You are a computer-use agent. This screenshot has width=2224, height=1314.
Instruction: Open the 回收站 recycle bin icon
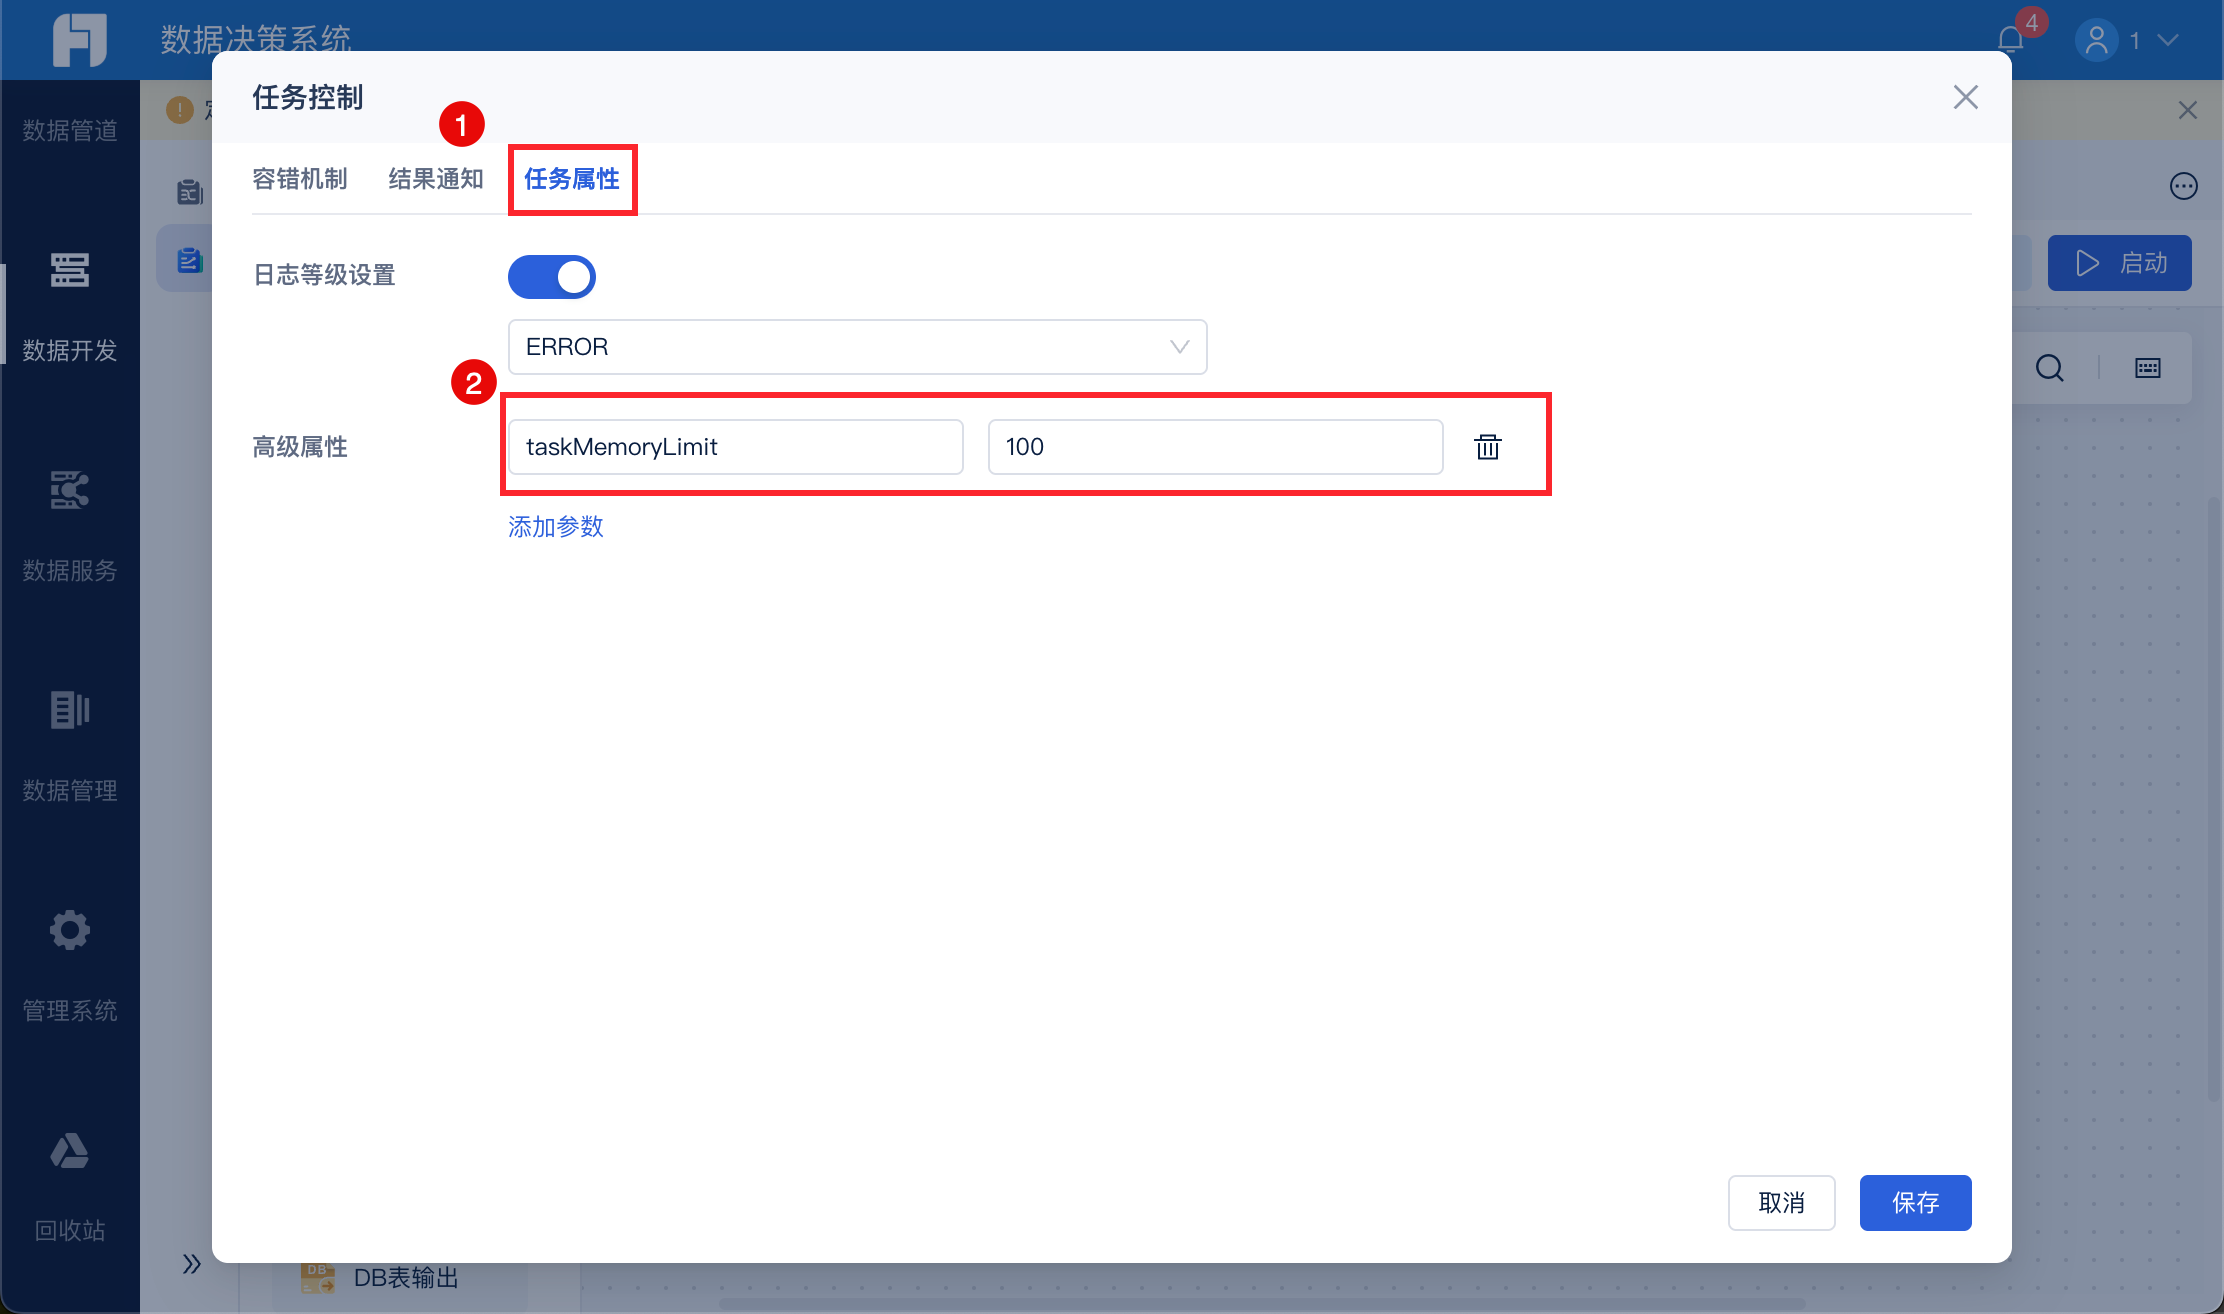coord(70,1152)
